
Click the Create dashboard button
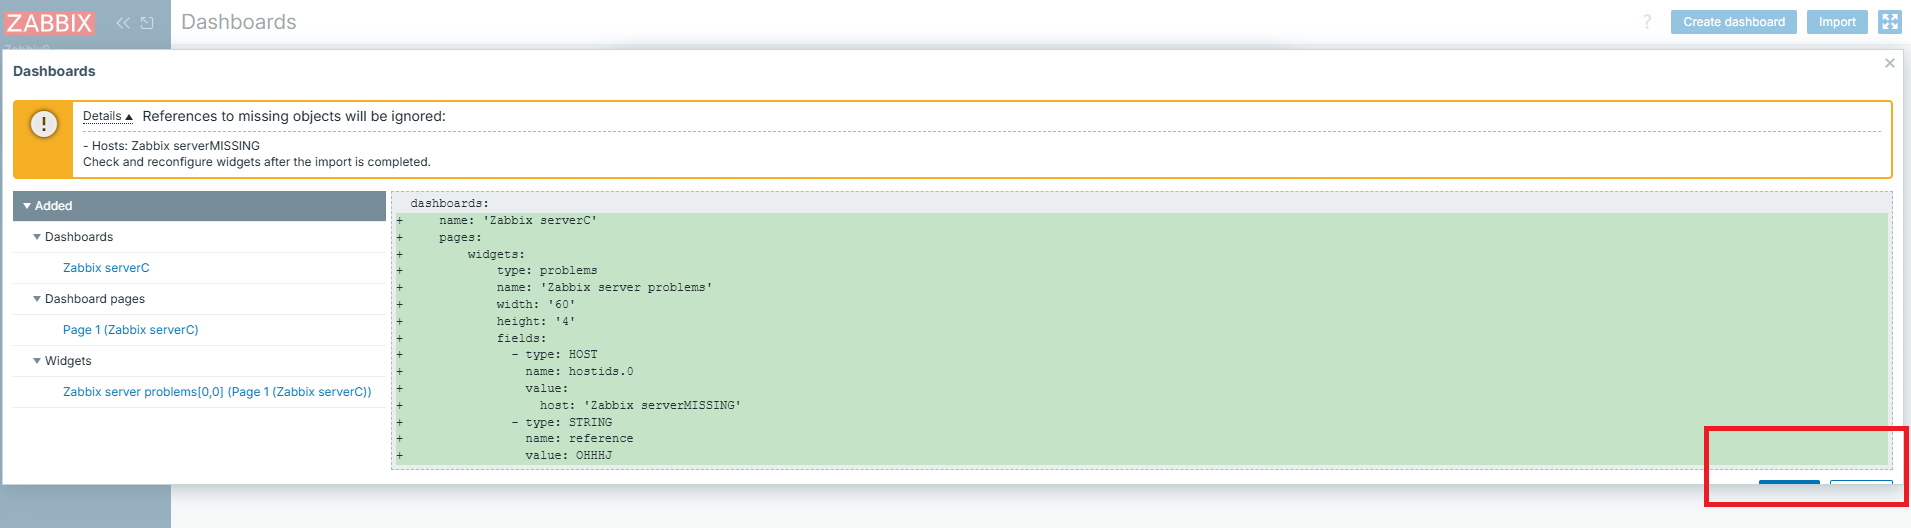pos(1733,22)
